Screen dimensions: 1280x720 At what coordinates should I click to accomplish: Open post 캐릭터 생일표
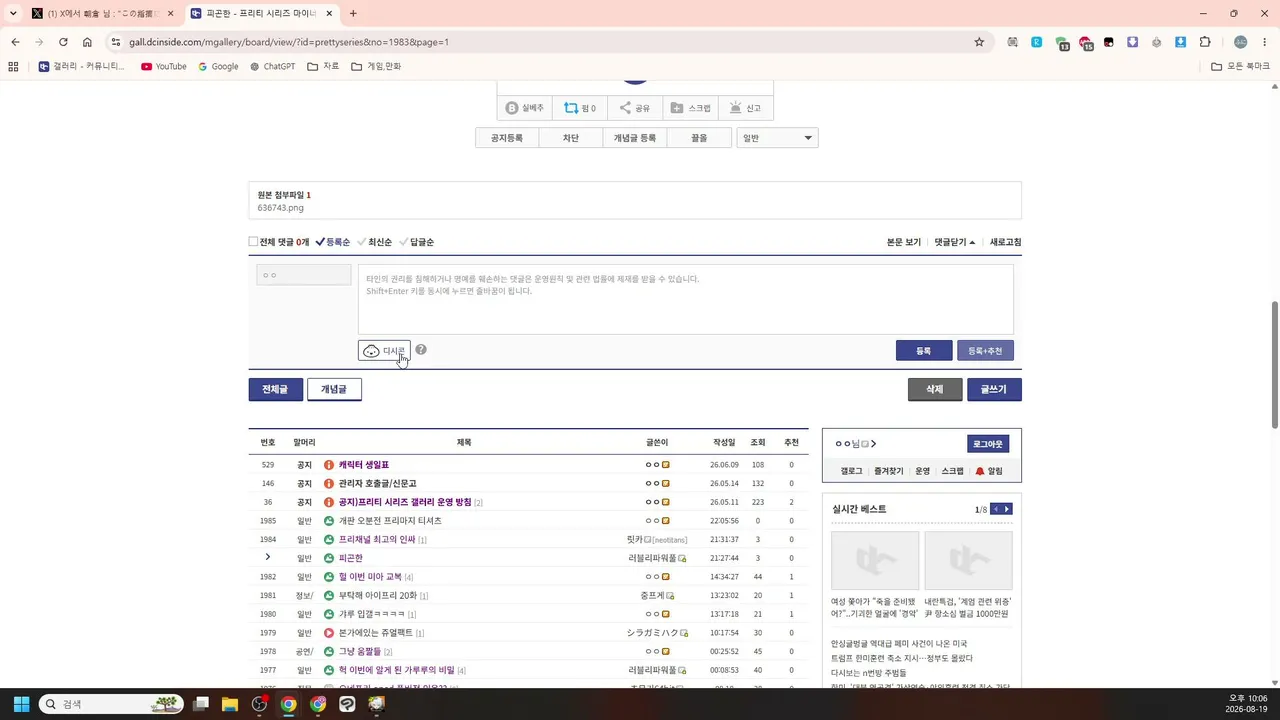coord(364,465)
